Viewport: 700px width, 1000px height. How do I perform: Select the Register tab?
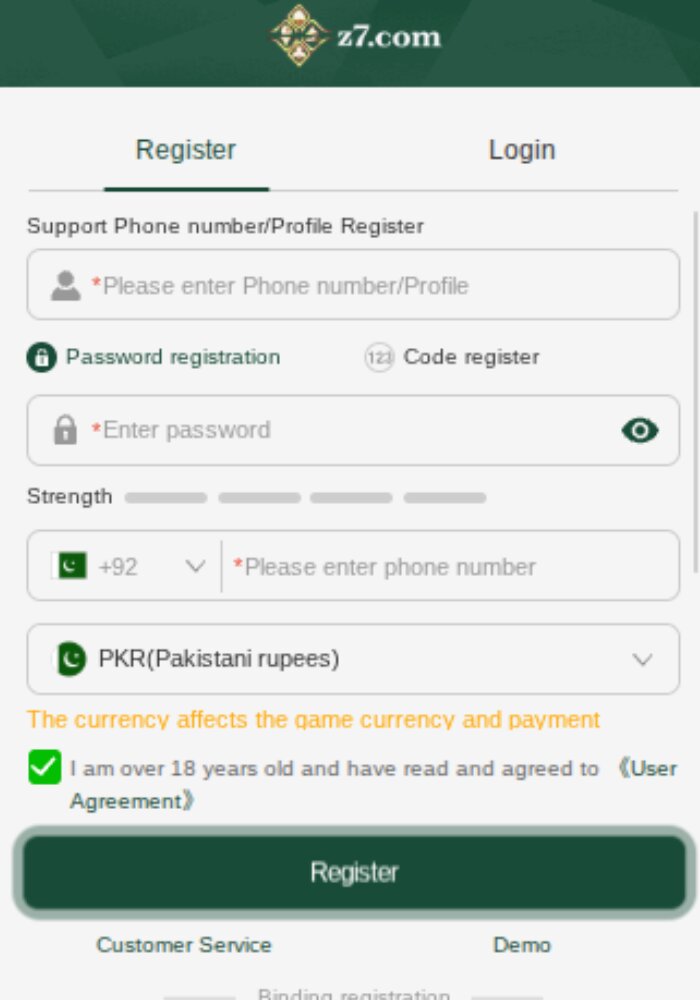186,151
